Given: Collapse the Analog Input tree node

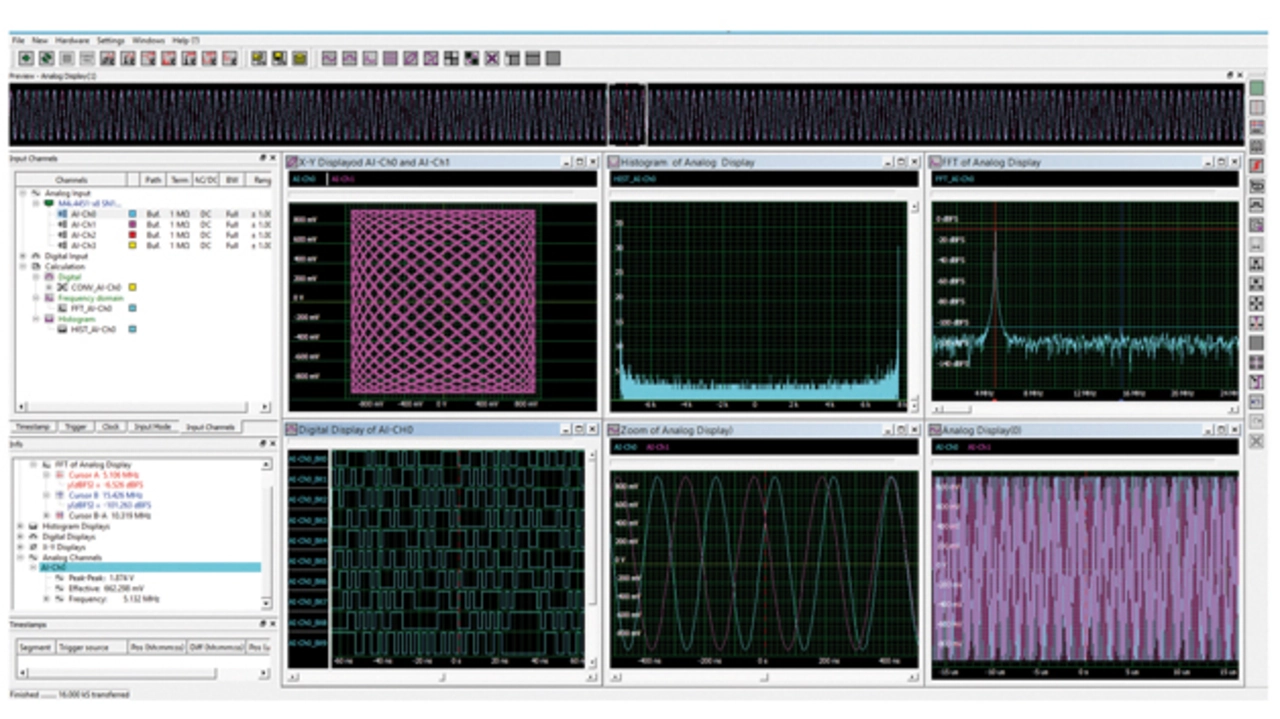Looking at the screenshot, I should coord(22,192).
